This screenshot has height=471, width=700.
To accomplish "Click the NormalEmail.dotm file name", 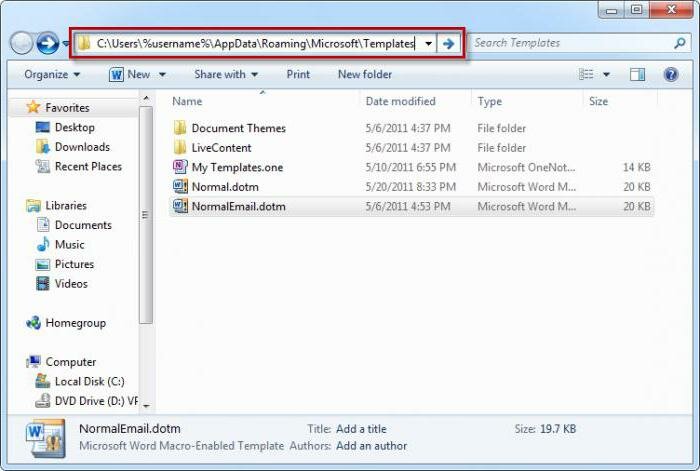I will point(238,206).
